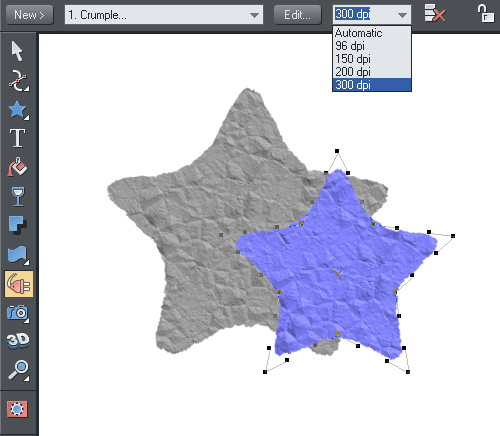Activate the Text tool

[17, 138]
